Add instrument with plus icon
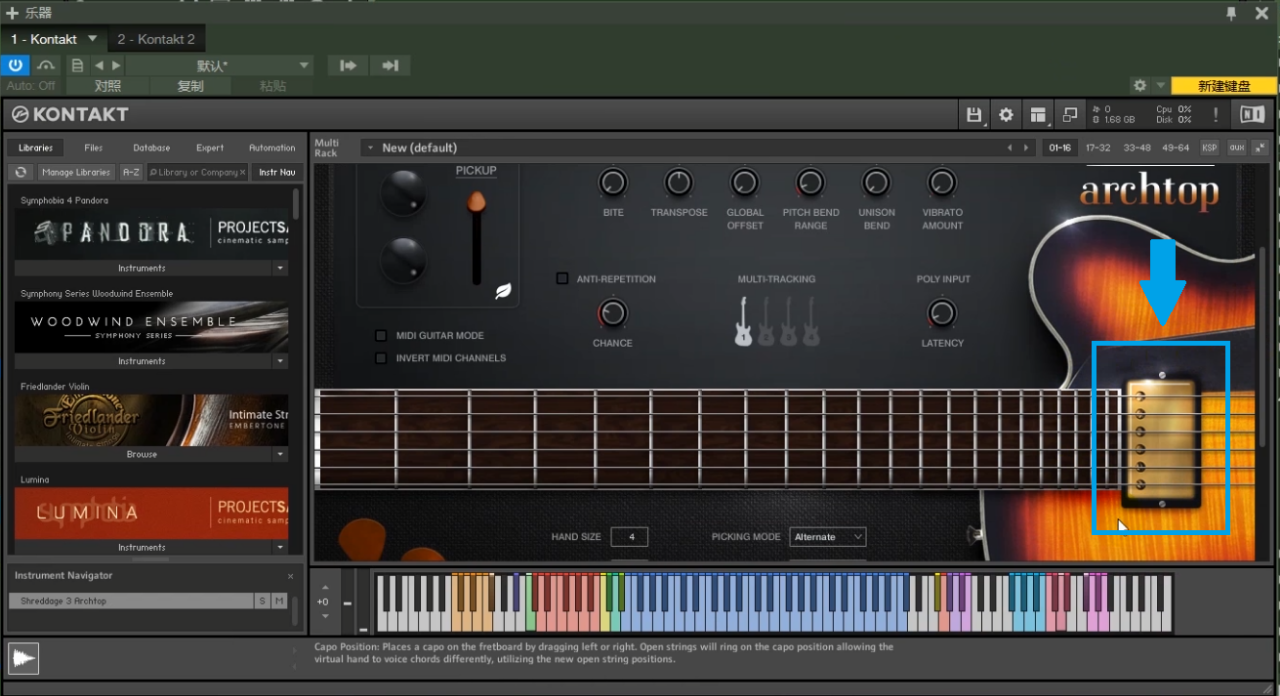Viewport: 1280px width, 696px height. [x=12, y=13]
